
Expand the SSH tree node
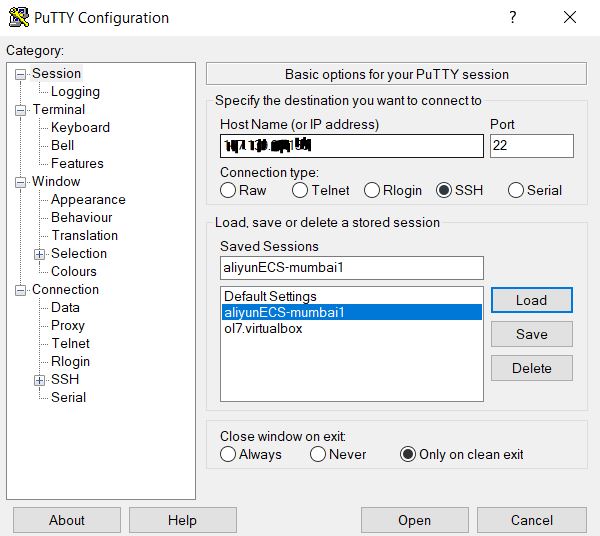click(x=39, y=380)
